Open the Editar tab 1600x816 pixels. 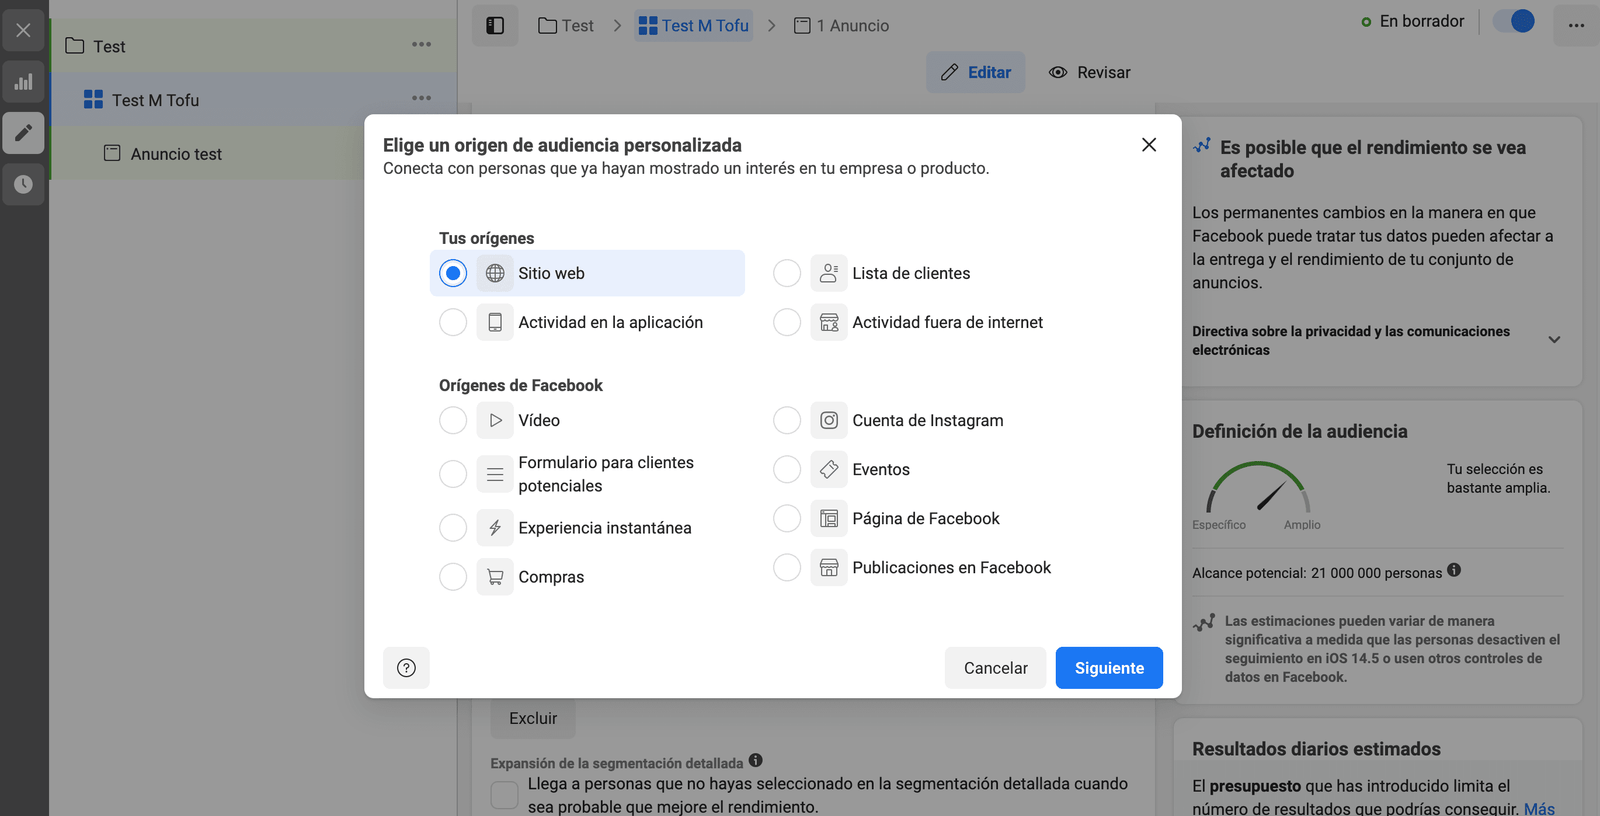(975, 72)
